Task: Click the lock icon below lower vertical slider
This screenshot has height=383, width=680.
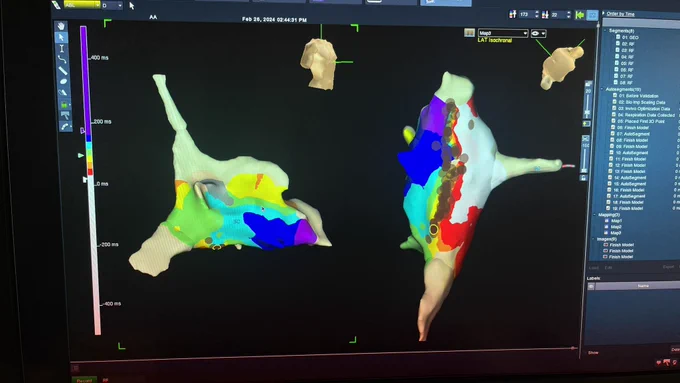Action: coord(584,178)
